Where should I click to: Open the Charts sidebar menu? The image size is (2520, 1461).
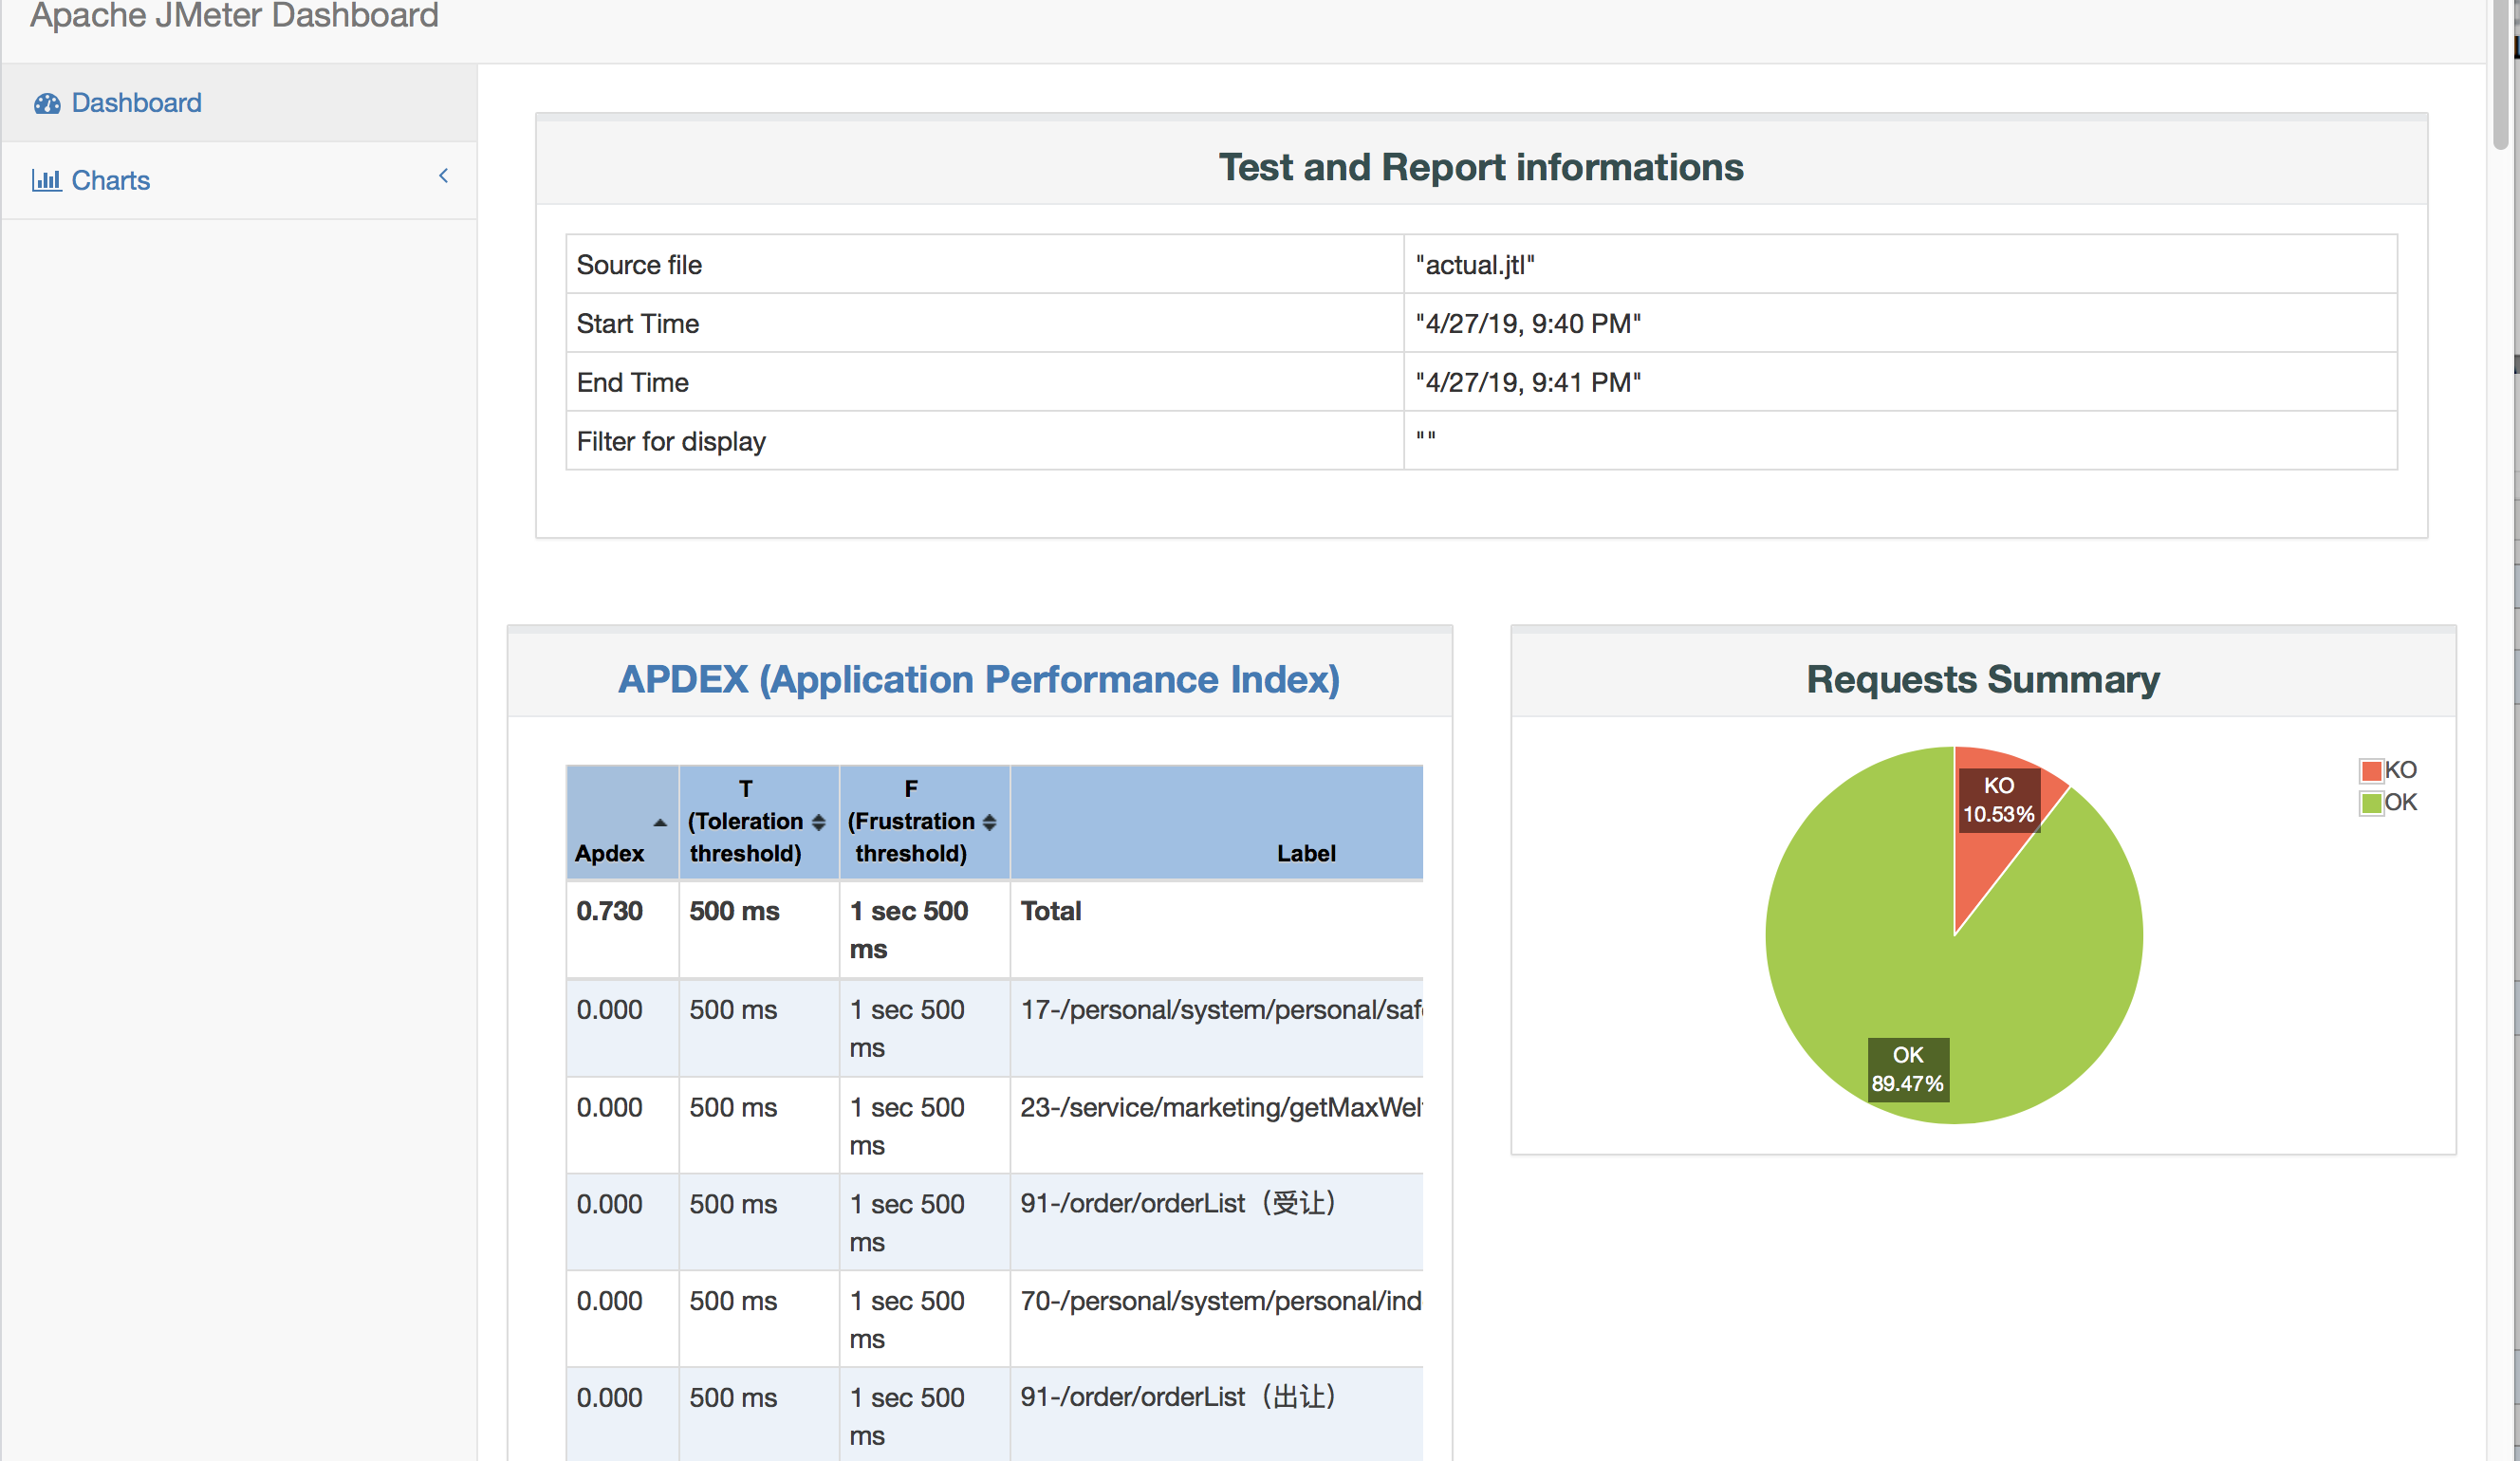point(110,180)
